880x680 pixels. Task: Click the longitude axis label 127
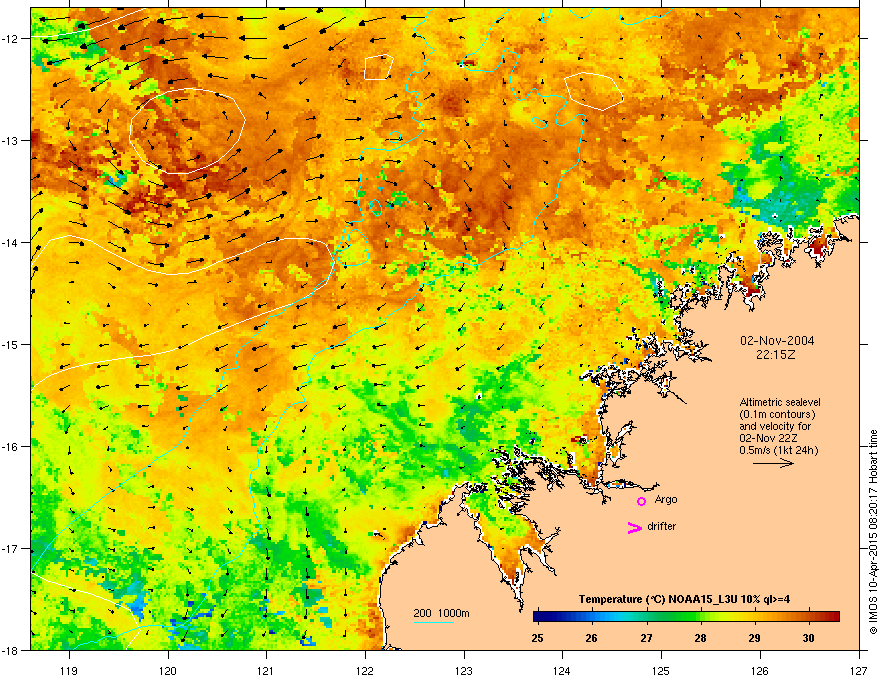click(858, 670)
